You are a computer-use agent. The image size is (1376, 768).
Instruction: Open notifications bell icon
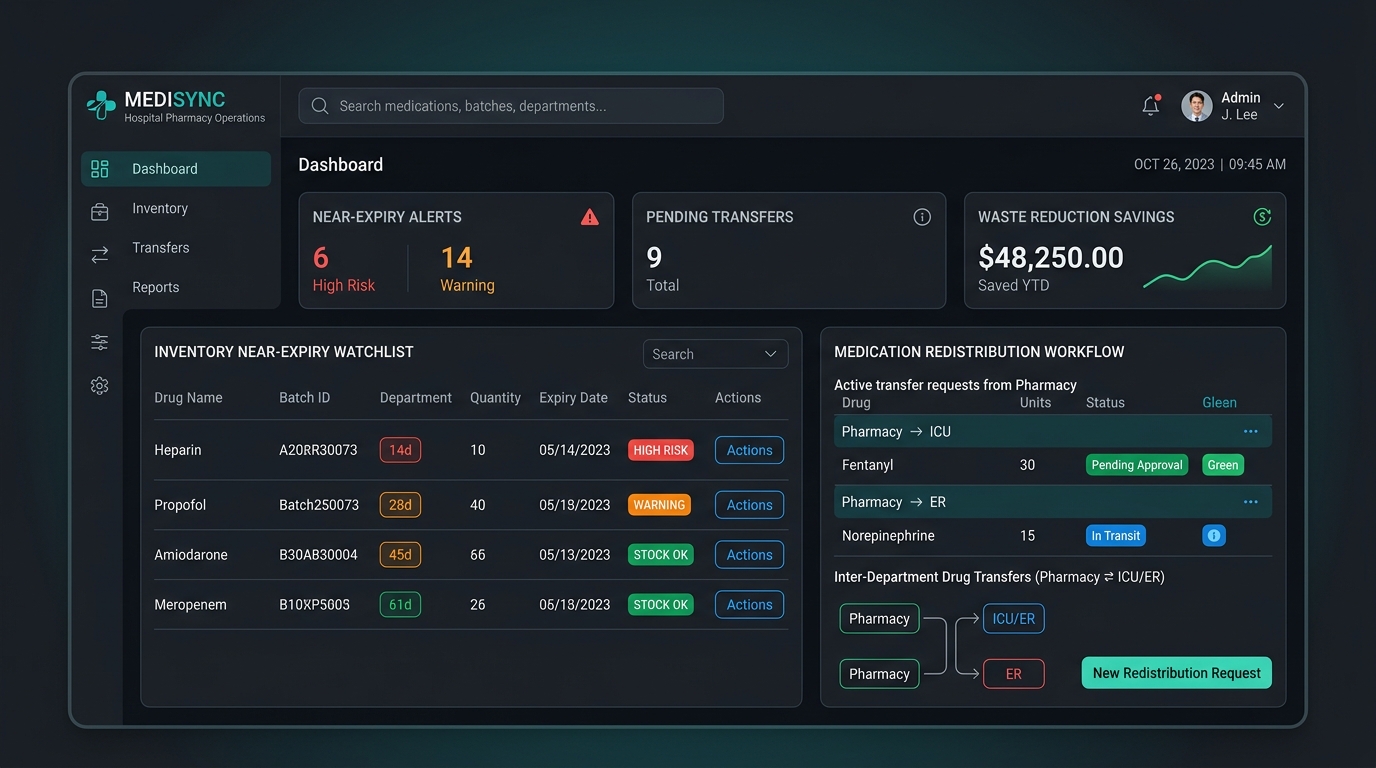[1151, 105]
